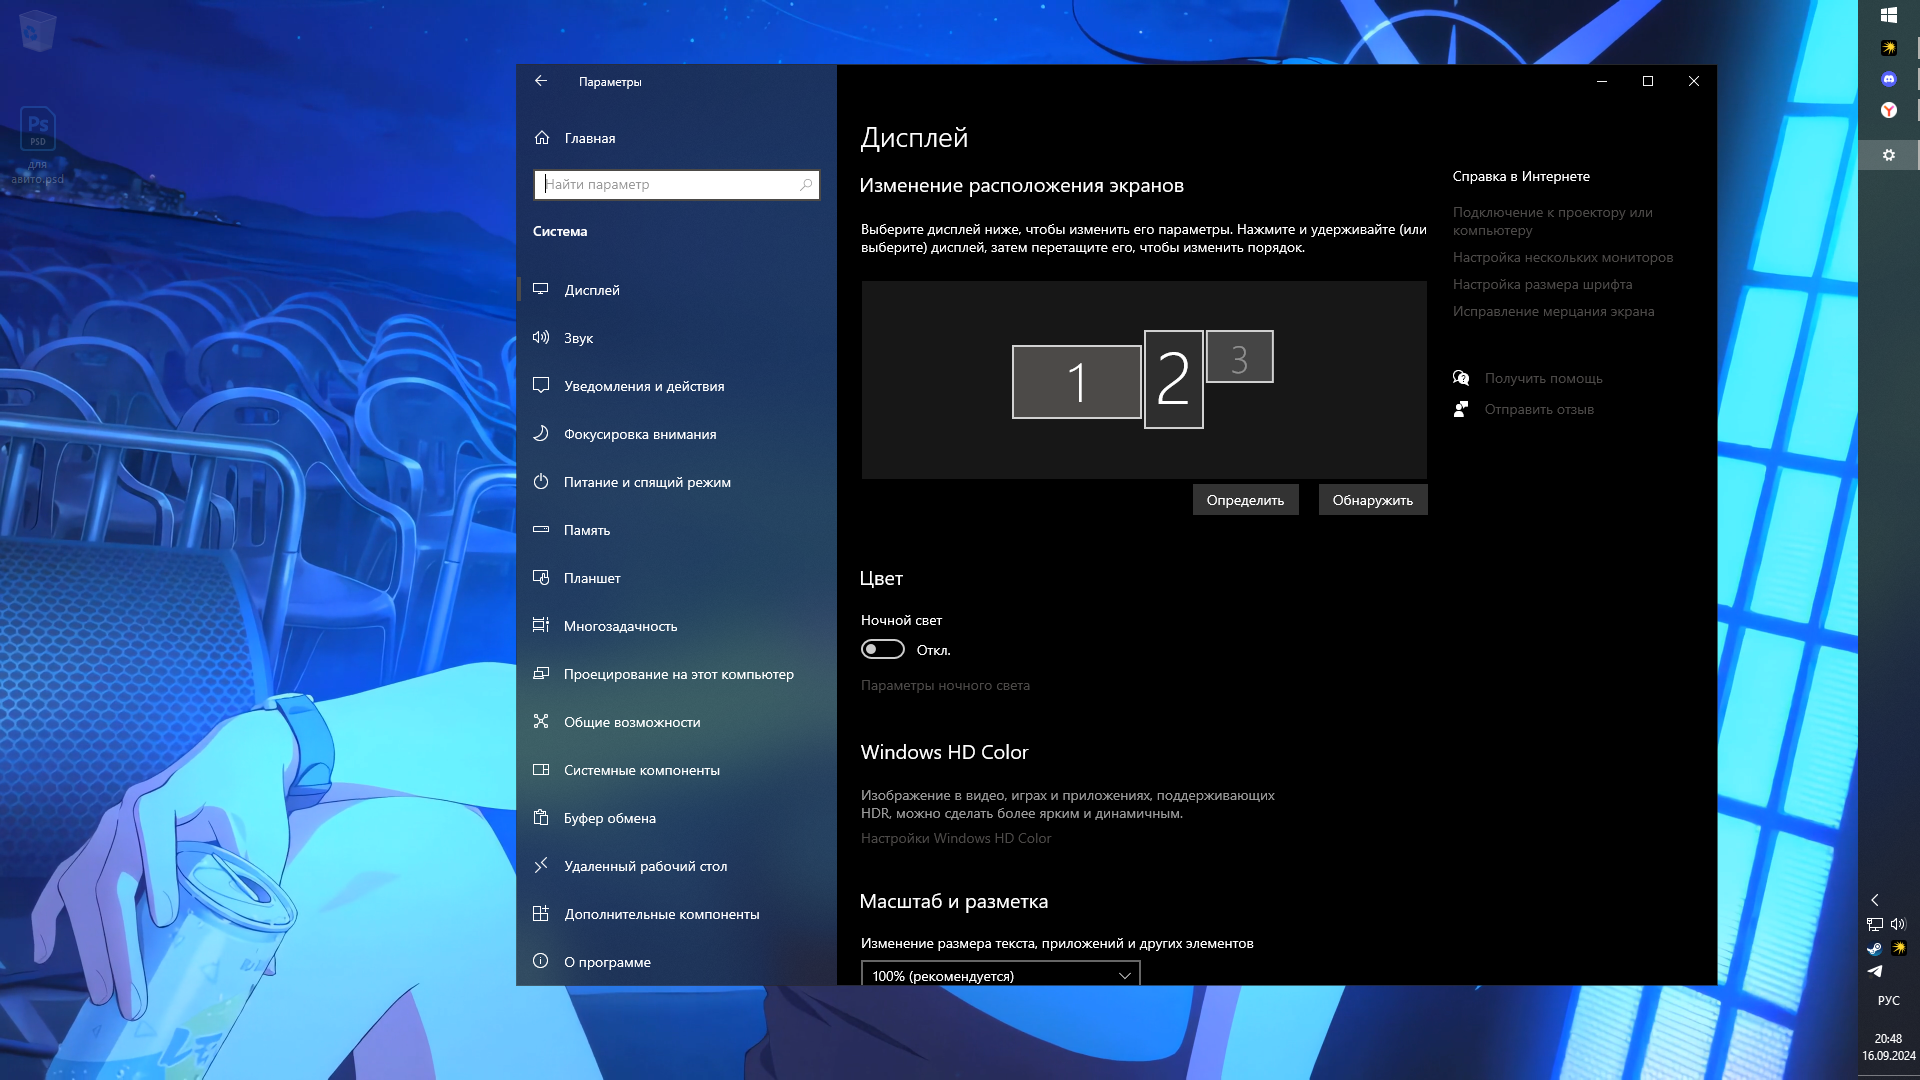This screenshot has height=1080, width=1920.
Task: Open Telegram from the system tray
Action: [x=1875, y=971]
